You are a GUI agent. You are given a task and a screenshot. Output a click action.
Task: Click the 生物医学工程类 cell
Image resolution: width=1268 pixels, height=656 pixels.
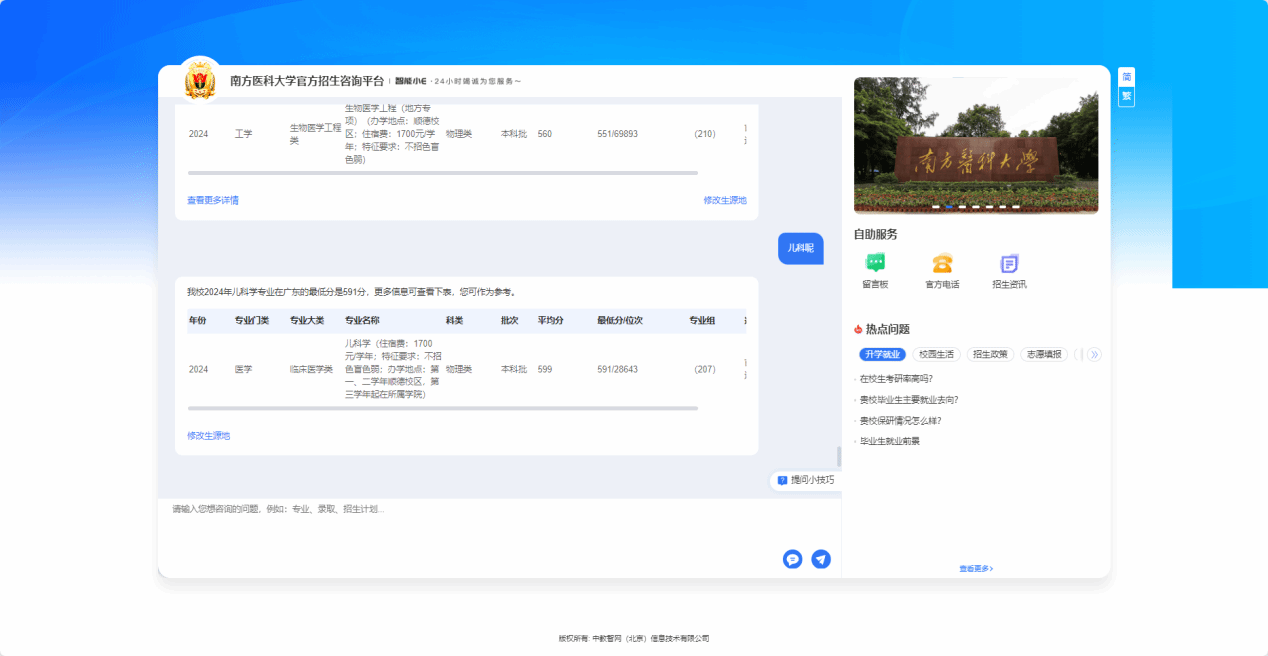(x=316, y=134)
